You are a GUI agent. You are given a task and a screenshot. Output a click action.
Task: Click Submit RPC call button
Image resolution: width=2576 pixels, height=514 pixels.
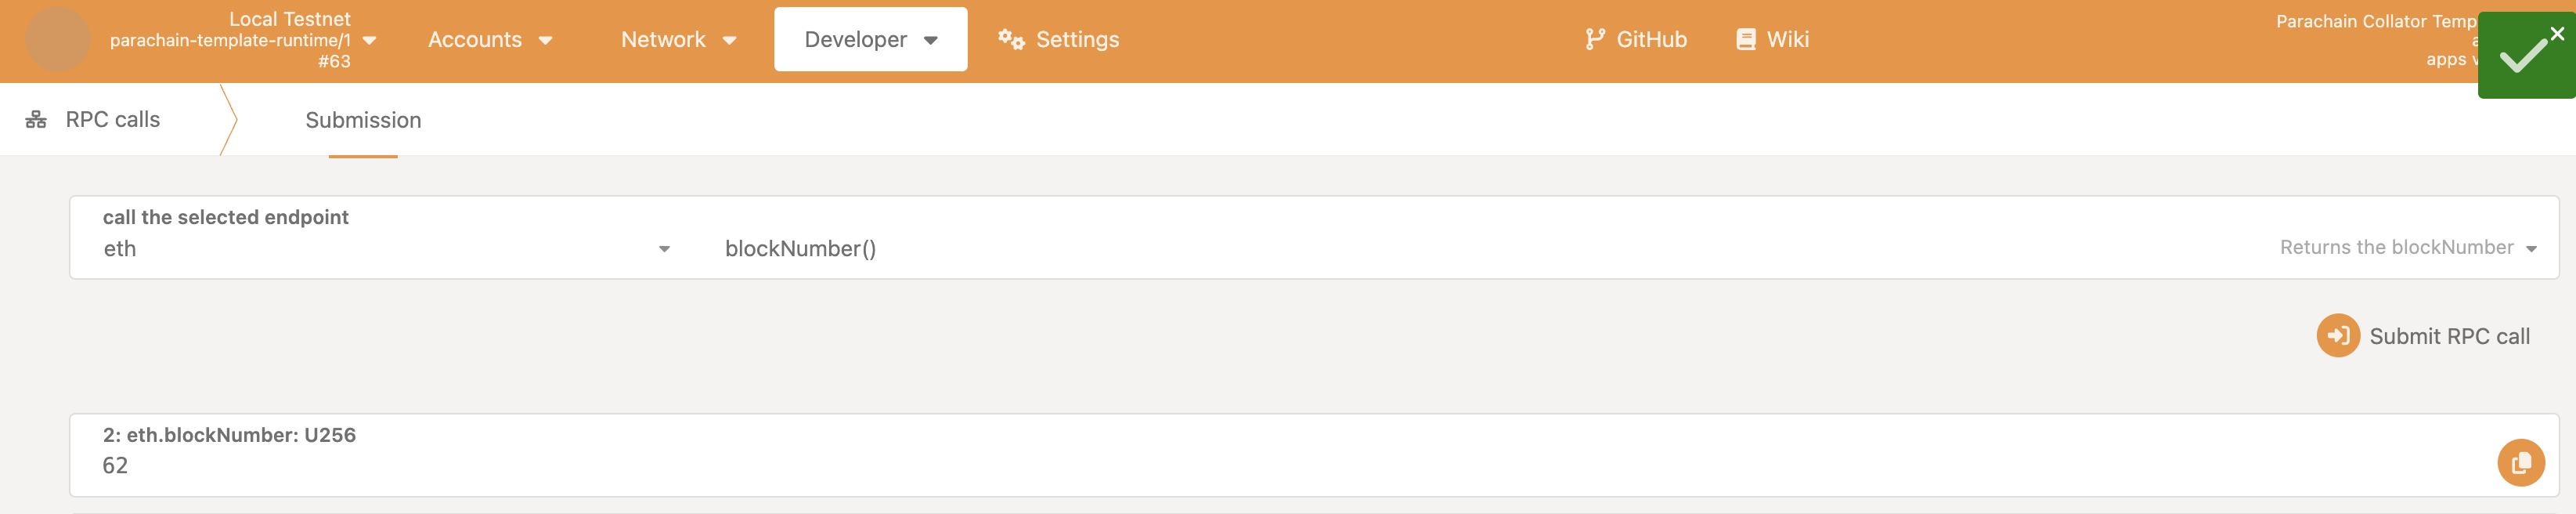tap(2423, 336)
